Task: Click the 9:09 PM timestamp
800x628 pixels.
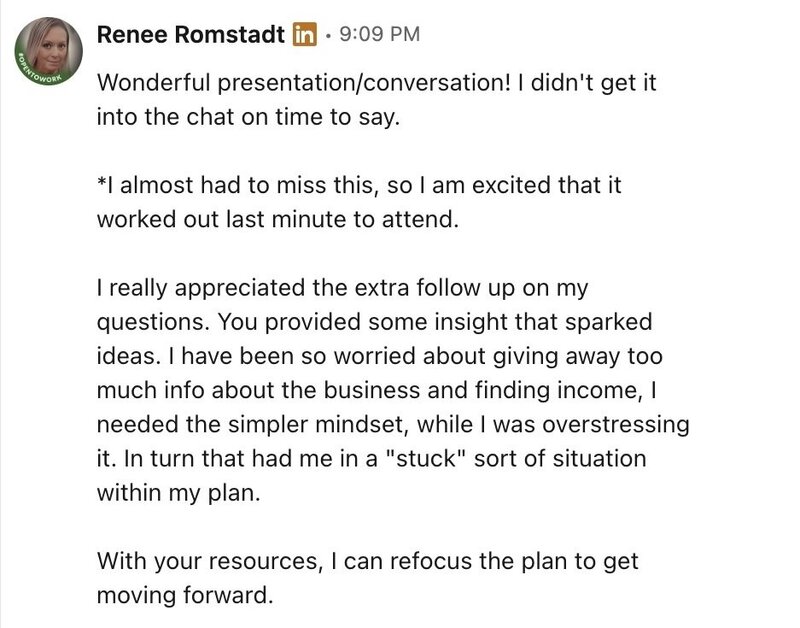Action: tap(379, 35)
